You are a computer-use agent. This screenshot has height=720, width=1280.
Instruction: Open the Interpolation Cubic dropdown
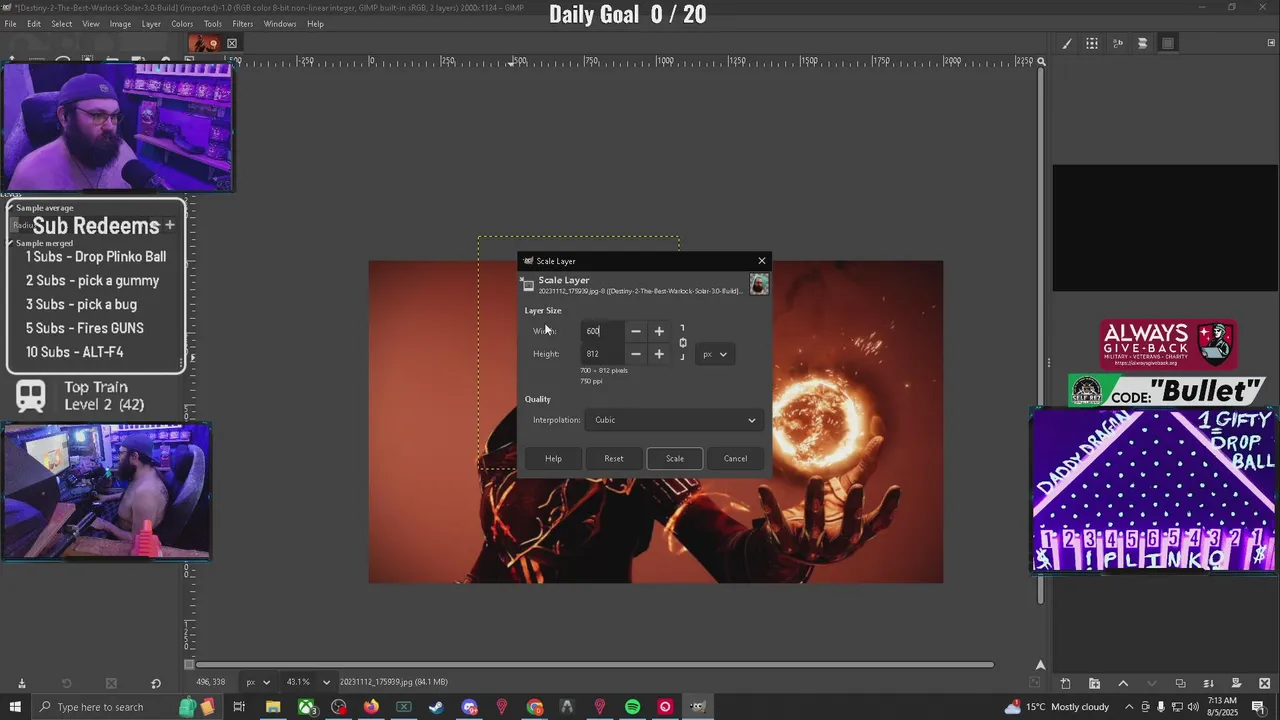(x=674, y=420)
